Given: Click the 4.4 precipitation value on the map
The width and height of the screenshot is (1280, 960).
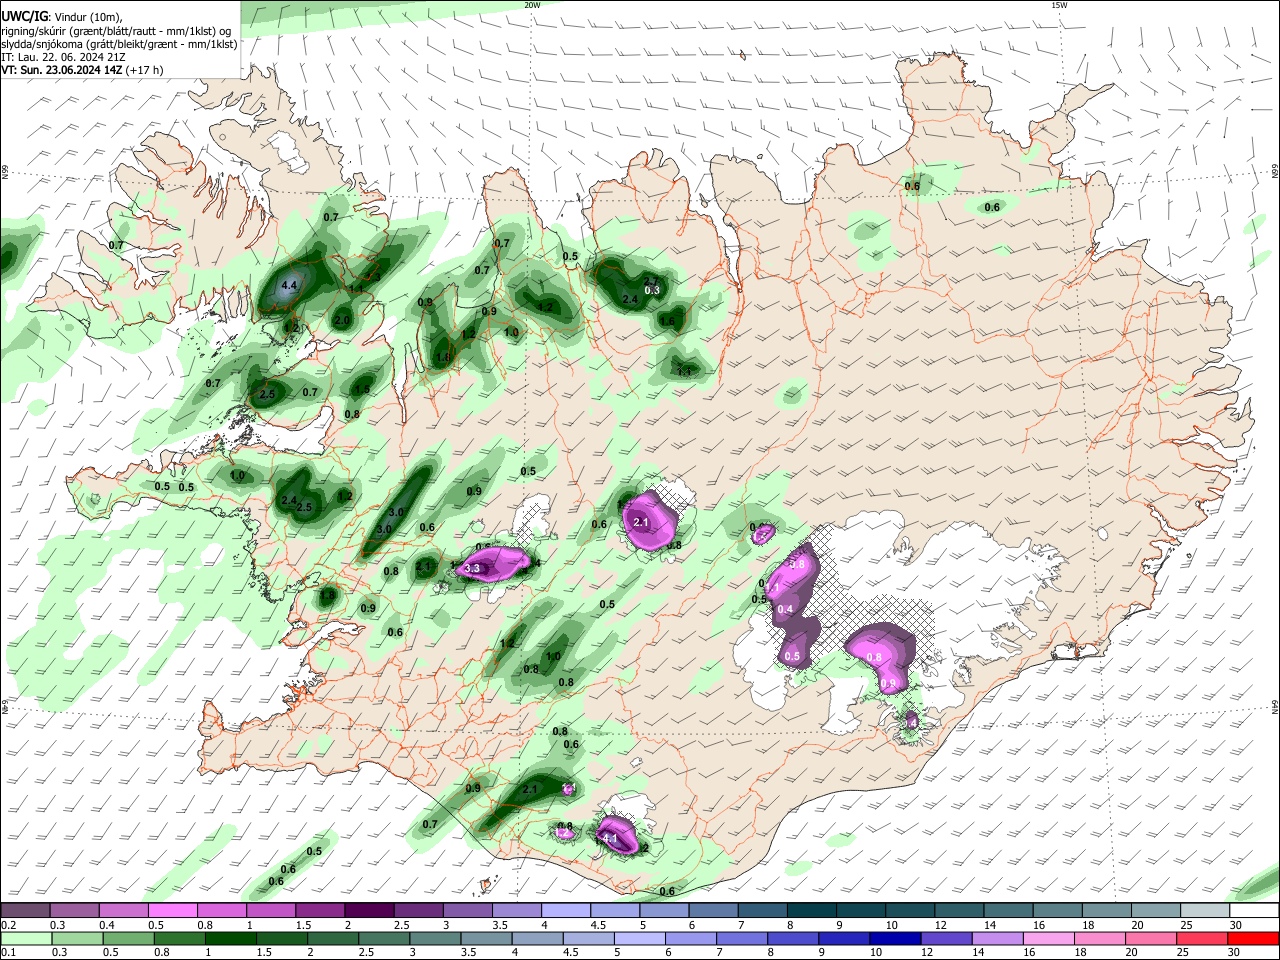Looking at the screenshot, I should (x=290, y=286).
